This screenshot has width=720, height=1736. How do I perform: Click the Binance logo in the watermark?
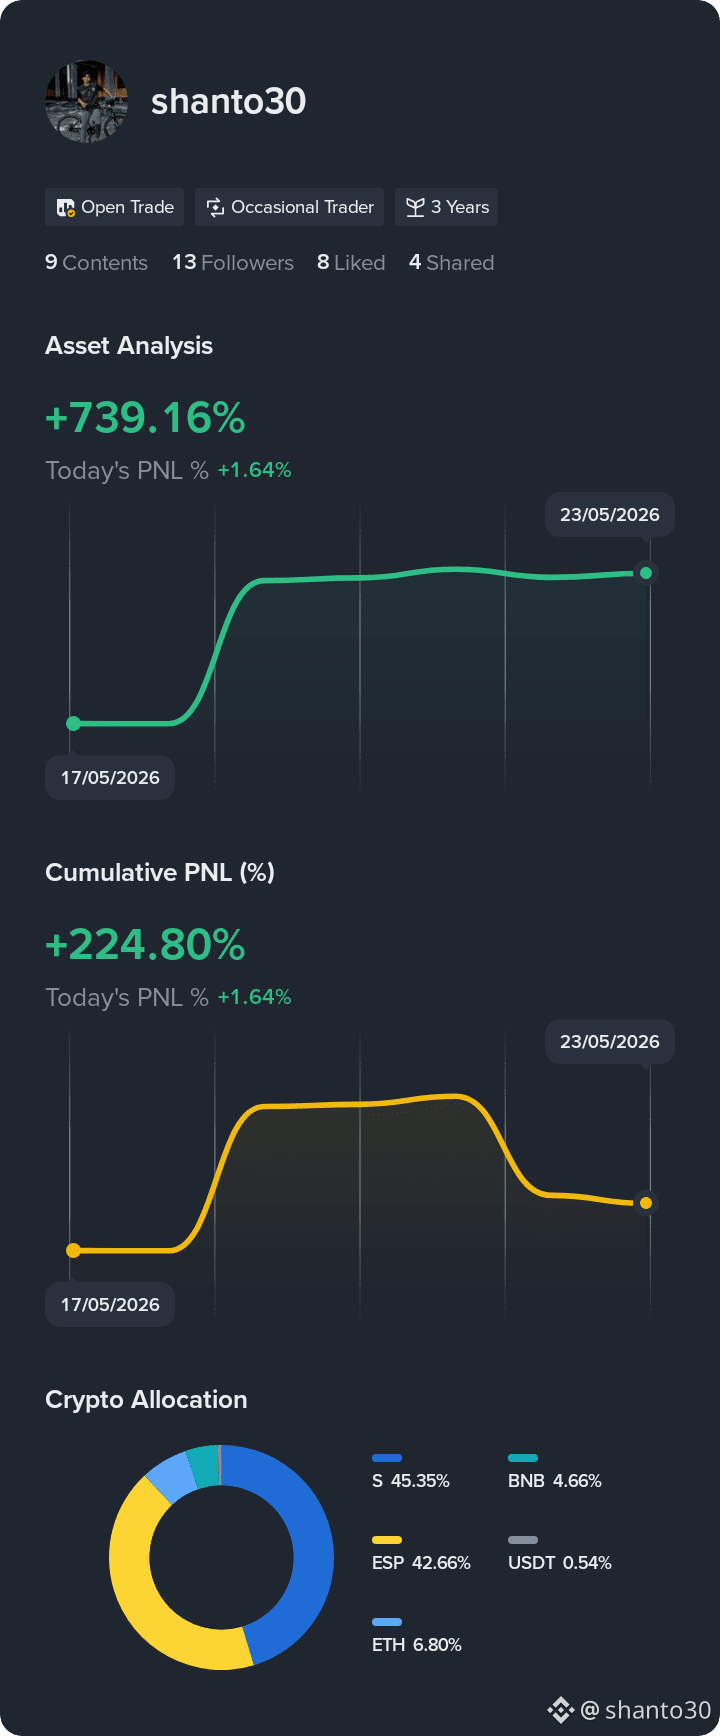[x=561, y=1709]
